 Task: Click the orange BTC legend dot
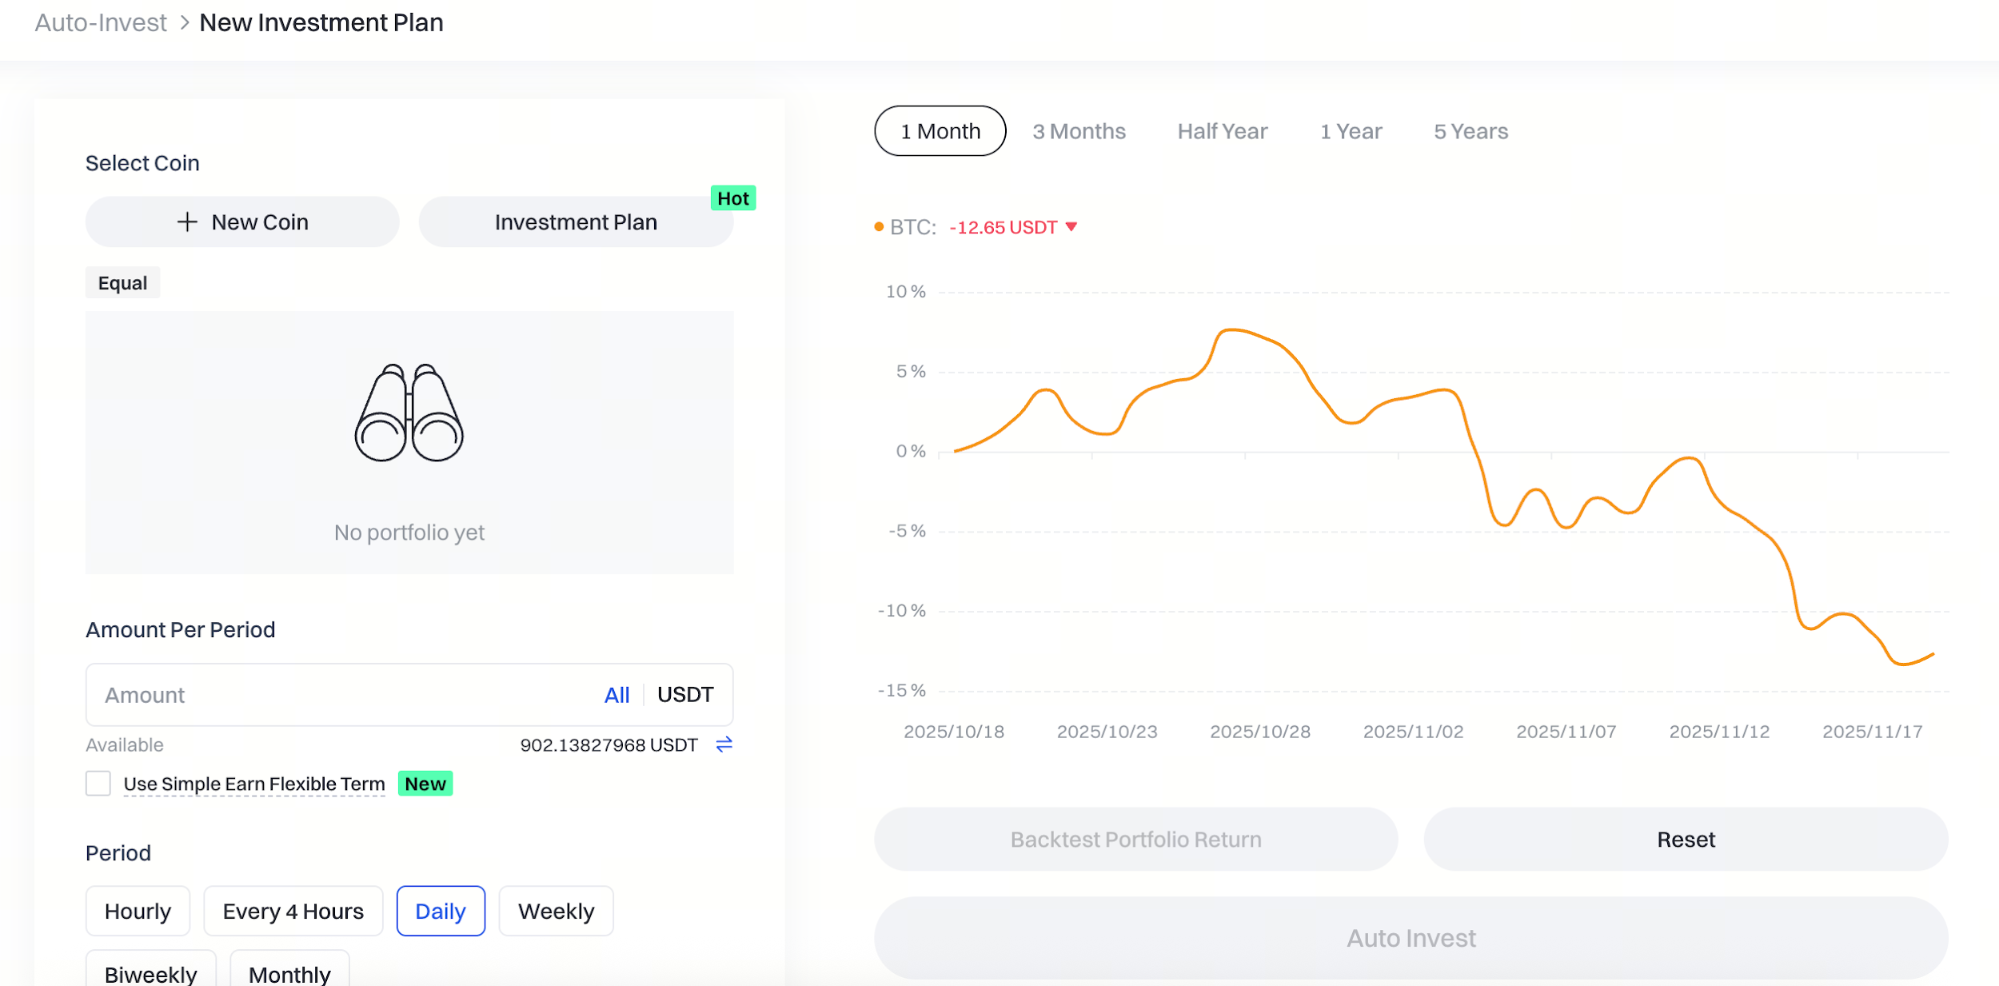tap(879, 227)
